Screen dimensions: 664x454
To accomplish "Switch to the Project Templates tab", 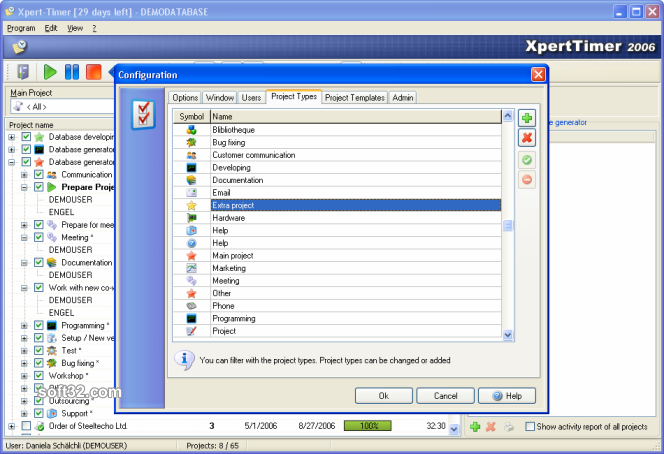I will [355, 98].
